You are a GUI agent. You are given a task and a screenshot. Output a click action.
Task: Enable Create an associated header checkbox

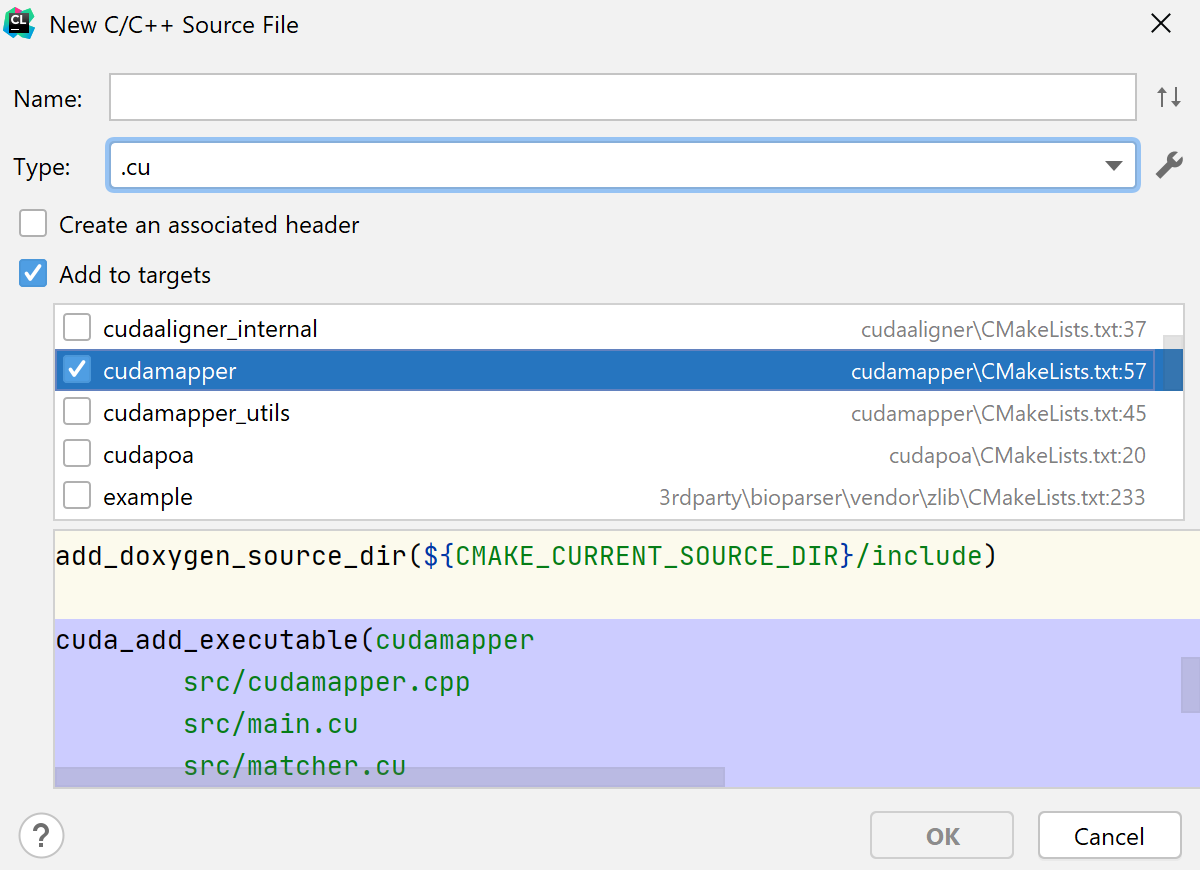(x=33, y=224)
